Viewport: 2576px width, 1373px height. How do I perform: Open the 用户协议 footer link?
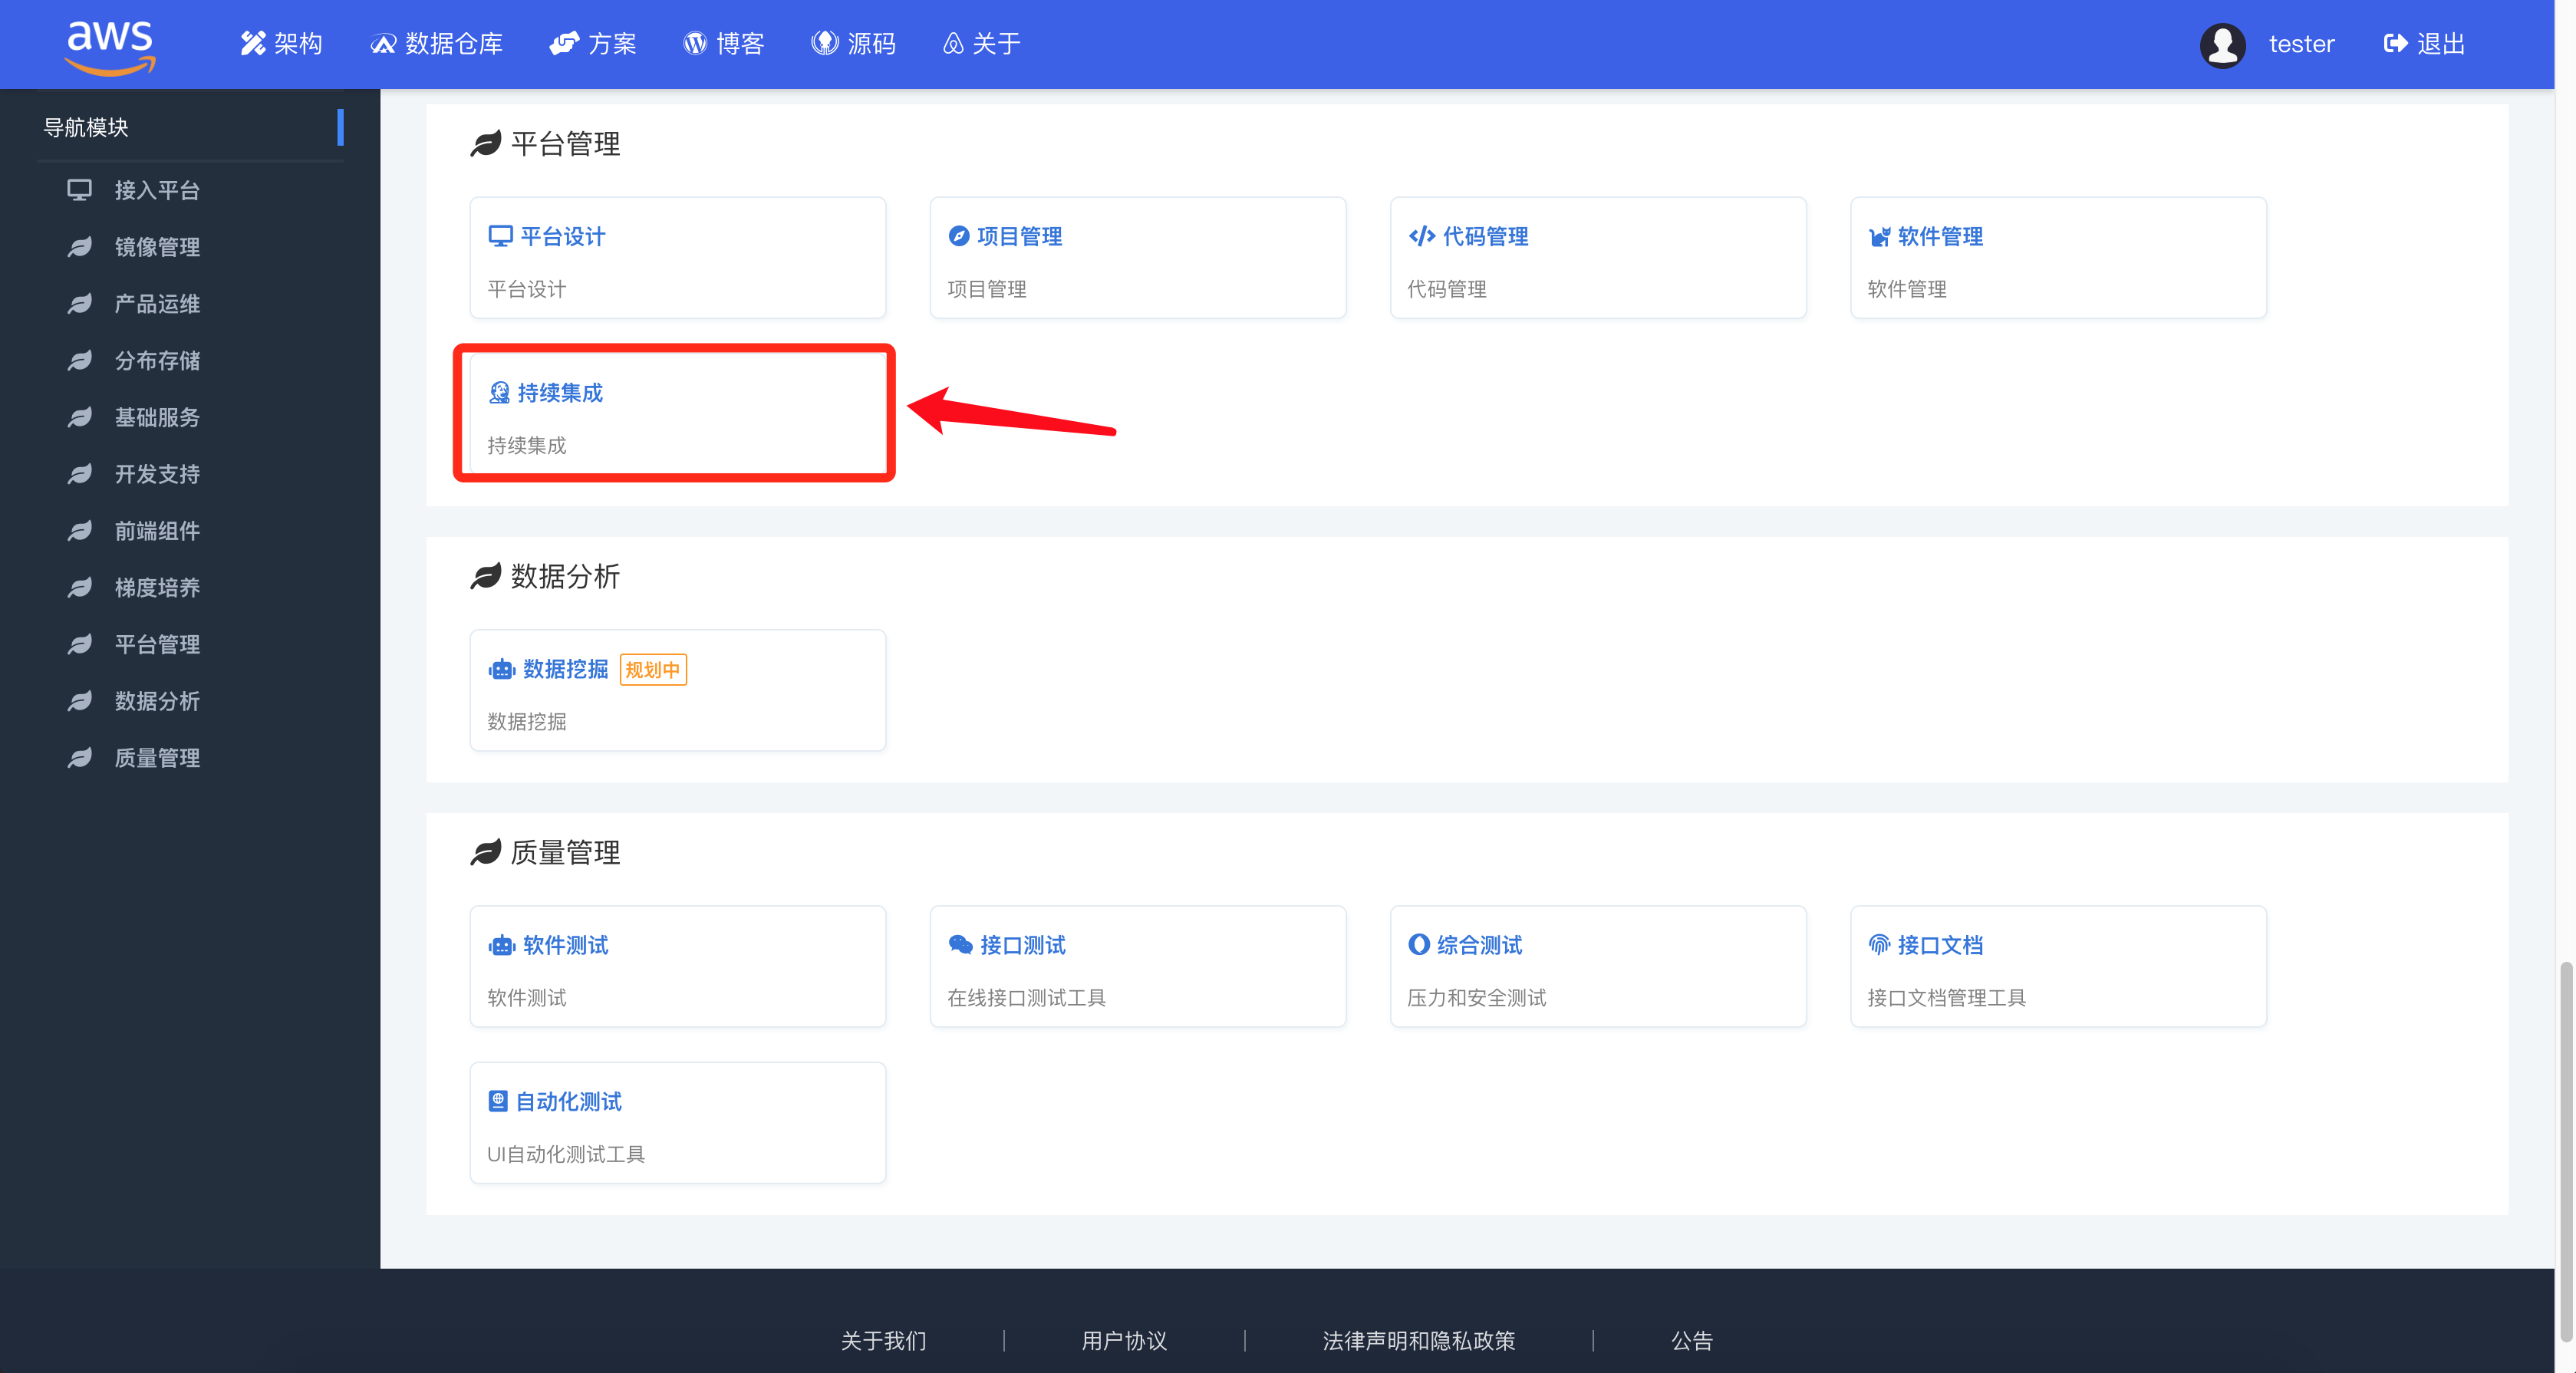[x=1124, y=1340]
